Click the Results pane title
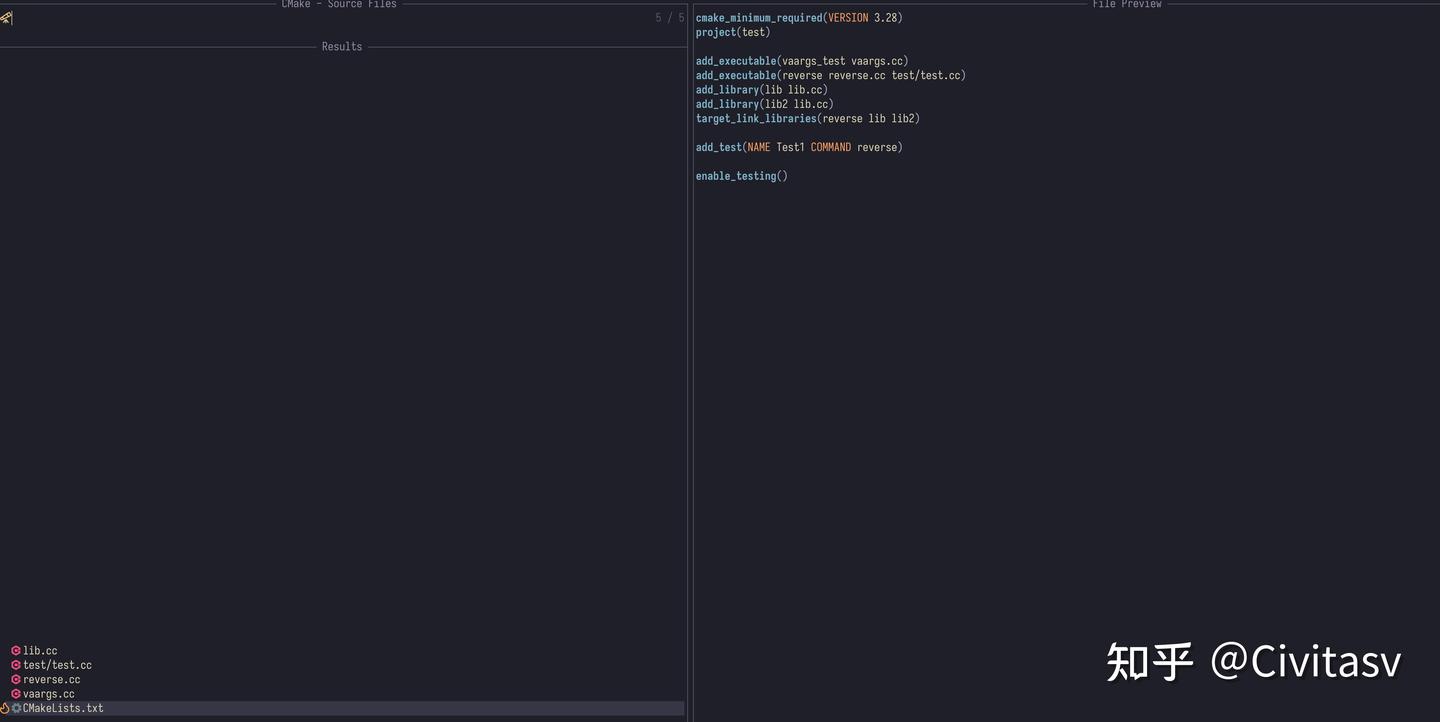This screenshot has height=722, width=1440. coord(340,46)
